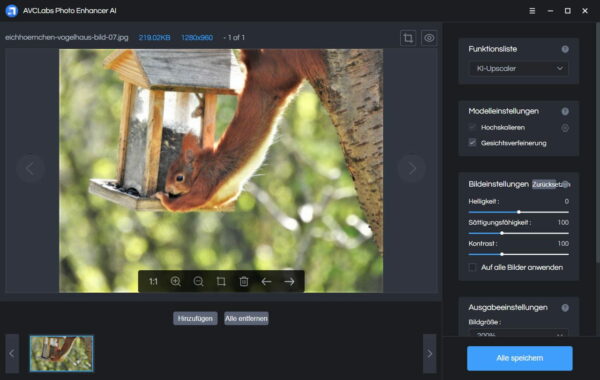Go to next image with the right arrow in the toolbar
600x380 pixels.
pos(289,282)
